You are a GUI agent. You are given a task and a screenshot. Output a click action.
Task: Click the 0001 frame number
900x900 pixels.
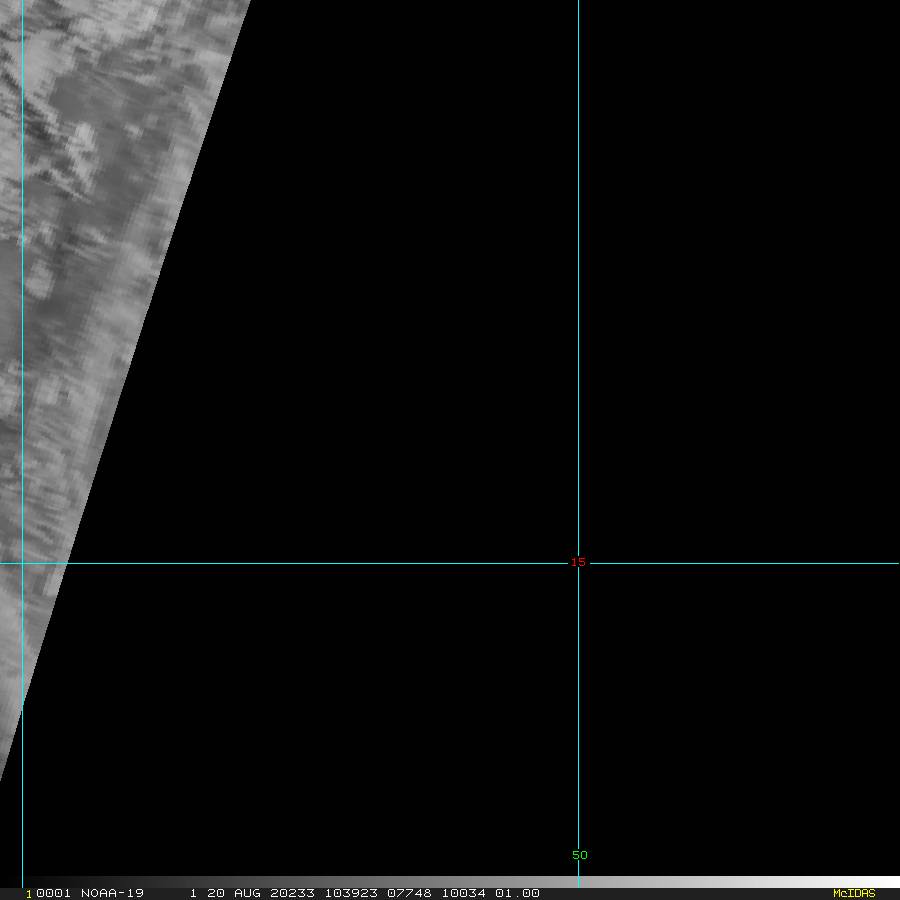(x=54, y=893)
